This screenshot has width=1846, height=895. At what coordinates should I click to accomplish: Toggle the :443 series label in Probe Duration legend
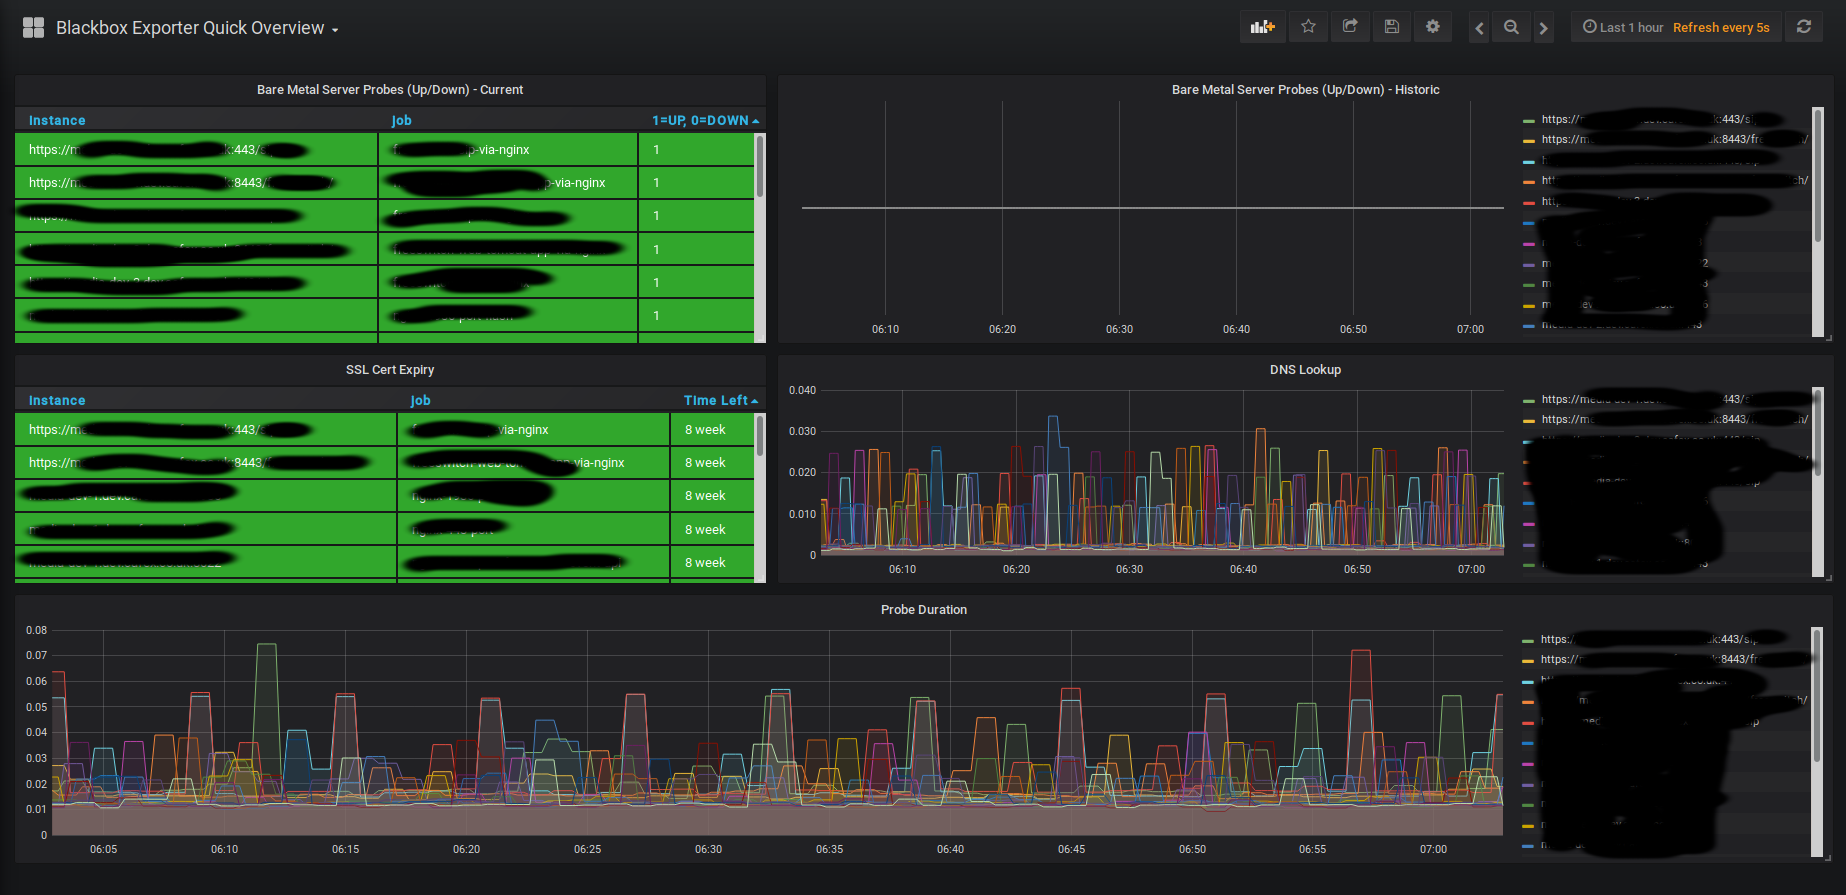[x=1660, y=639]
